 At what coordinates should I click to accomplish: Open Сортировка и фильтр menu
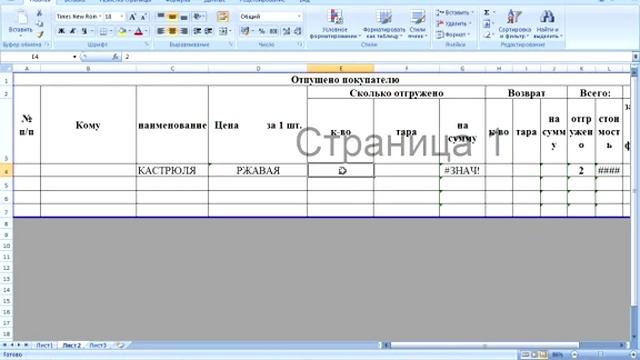click(515, 24)
